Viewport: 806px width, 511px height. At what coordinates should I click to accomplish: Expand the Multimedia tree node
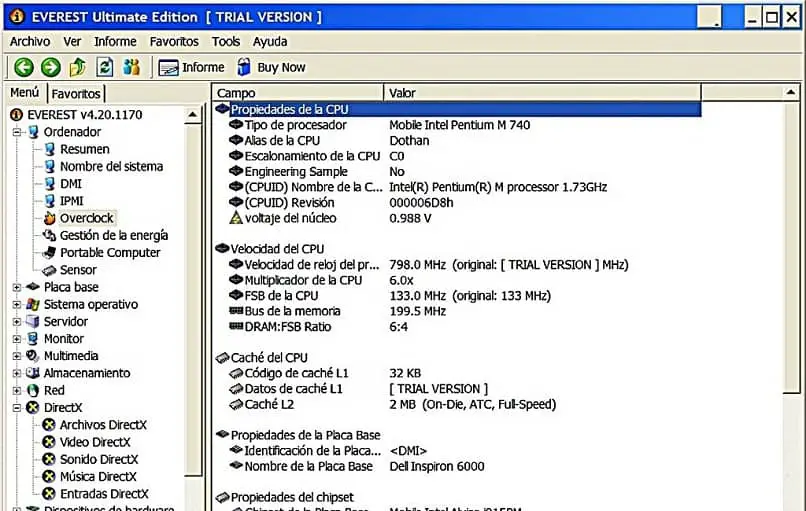[17, 356]
